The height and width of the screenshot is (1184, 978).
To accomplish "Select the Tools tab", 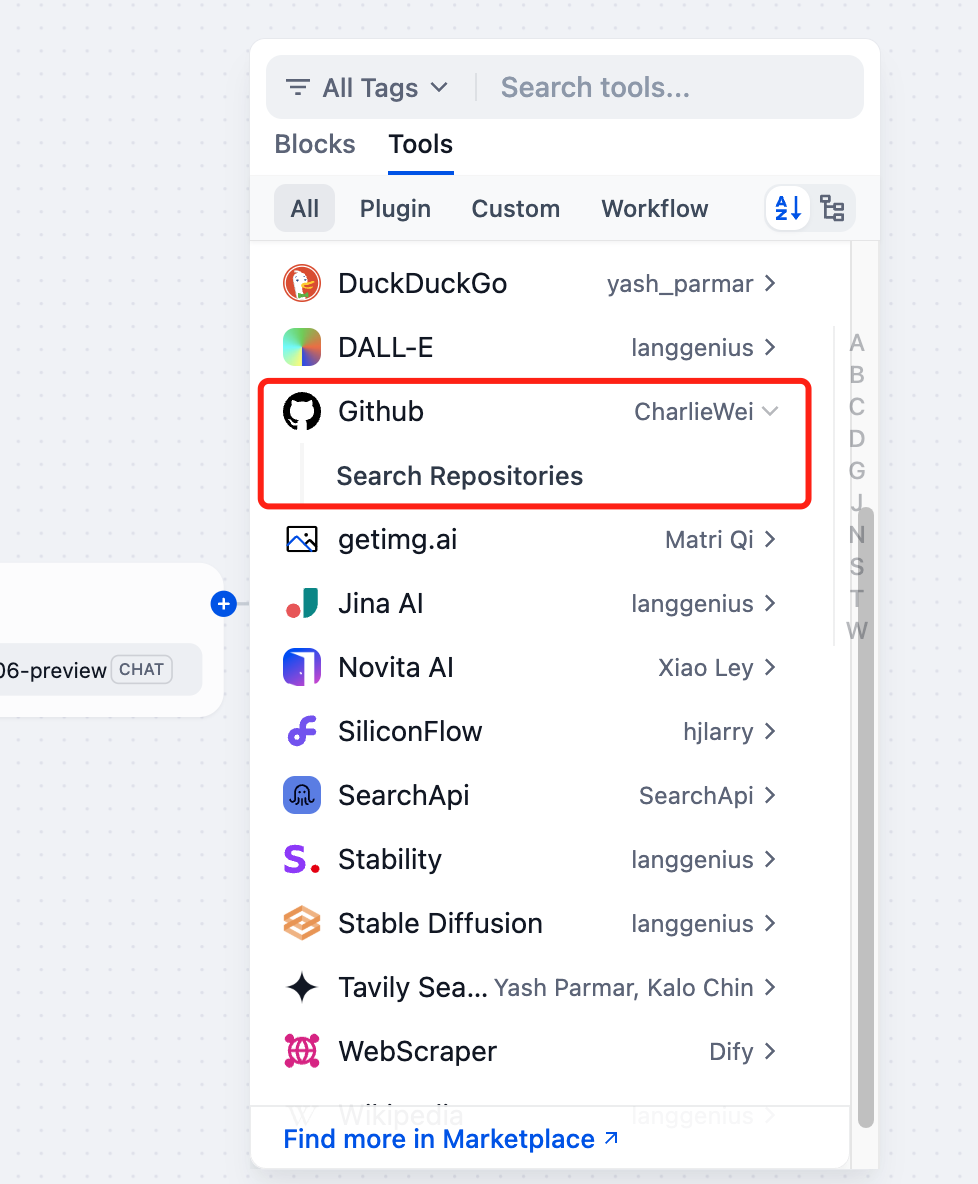I will [421, 144].
